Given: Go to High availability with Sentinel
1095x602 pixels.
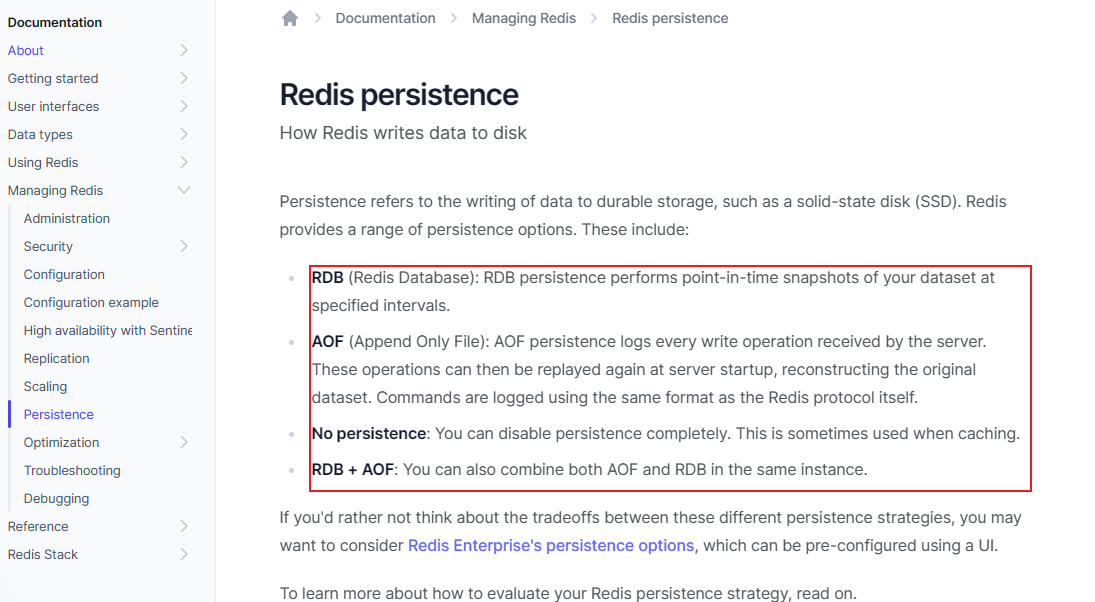Looking at the screenshot, I should 108,330.
